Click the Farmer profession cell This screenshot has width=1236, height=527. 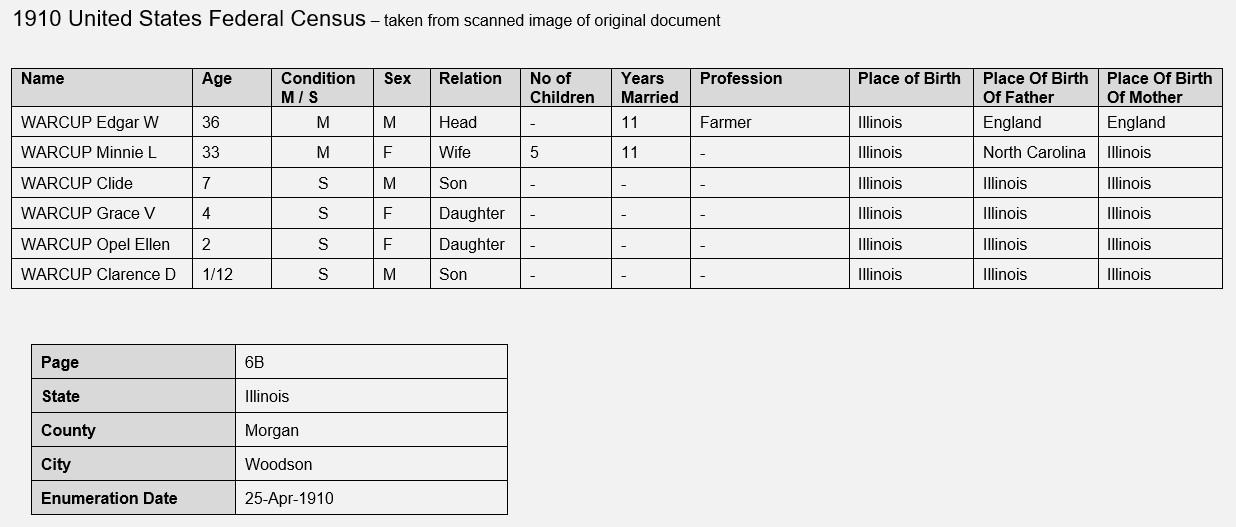770,122
